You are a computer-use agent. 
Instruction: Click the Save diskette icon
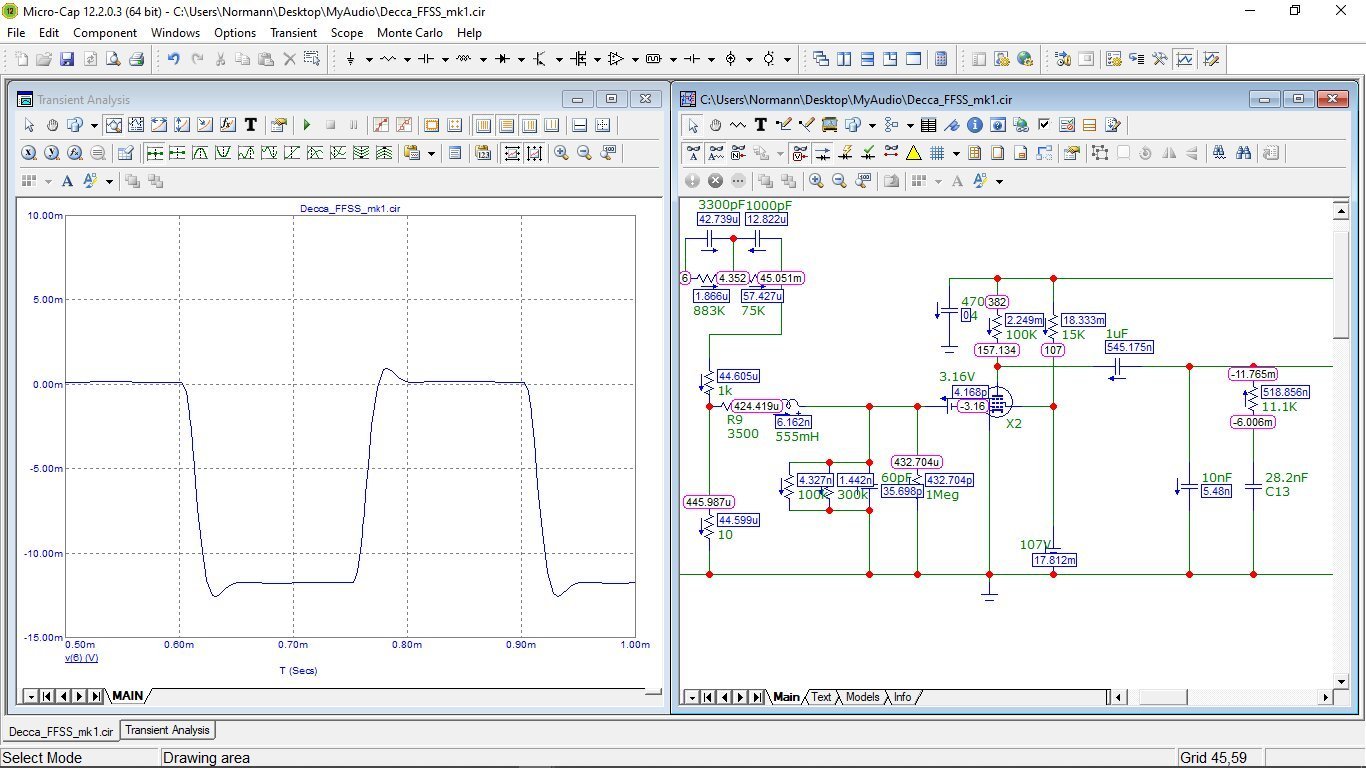coord(67,59)
